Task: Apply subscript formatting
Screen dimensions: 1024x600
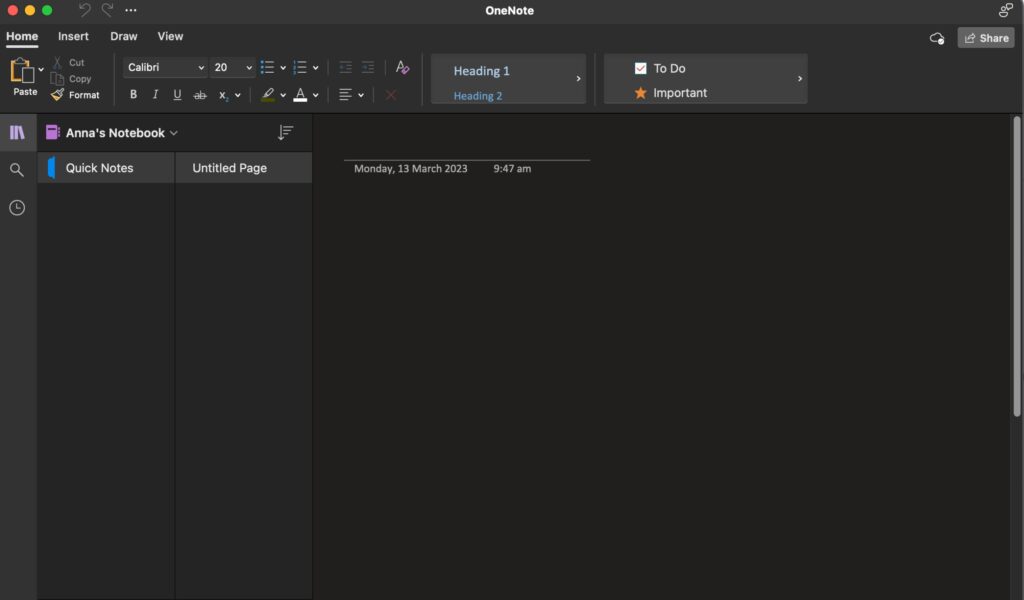Action: (x=223, y=95)
